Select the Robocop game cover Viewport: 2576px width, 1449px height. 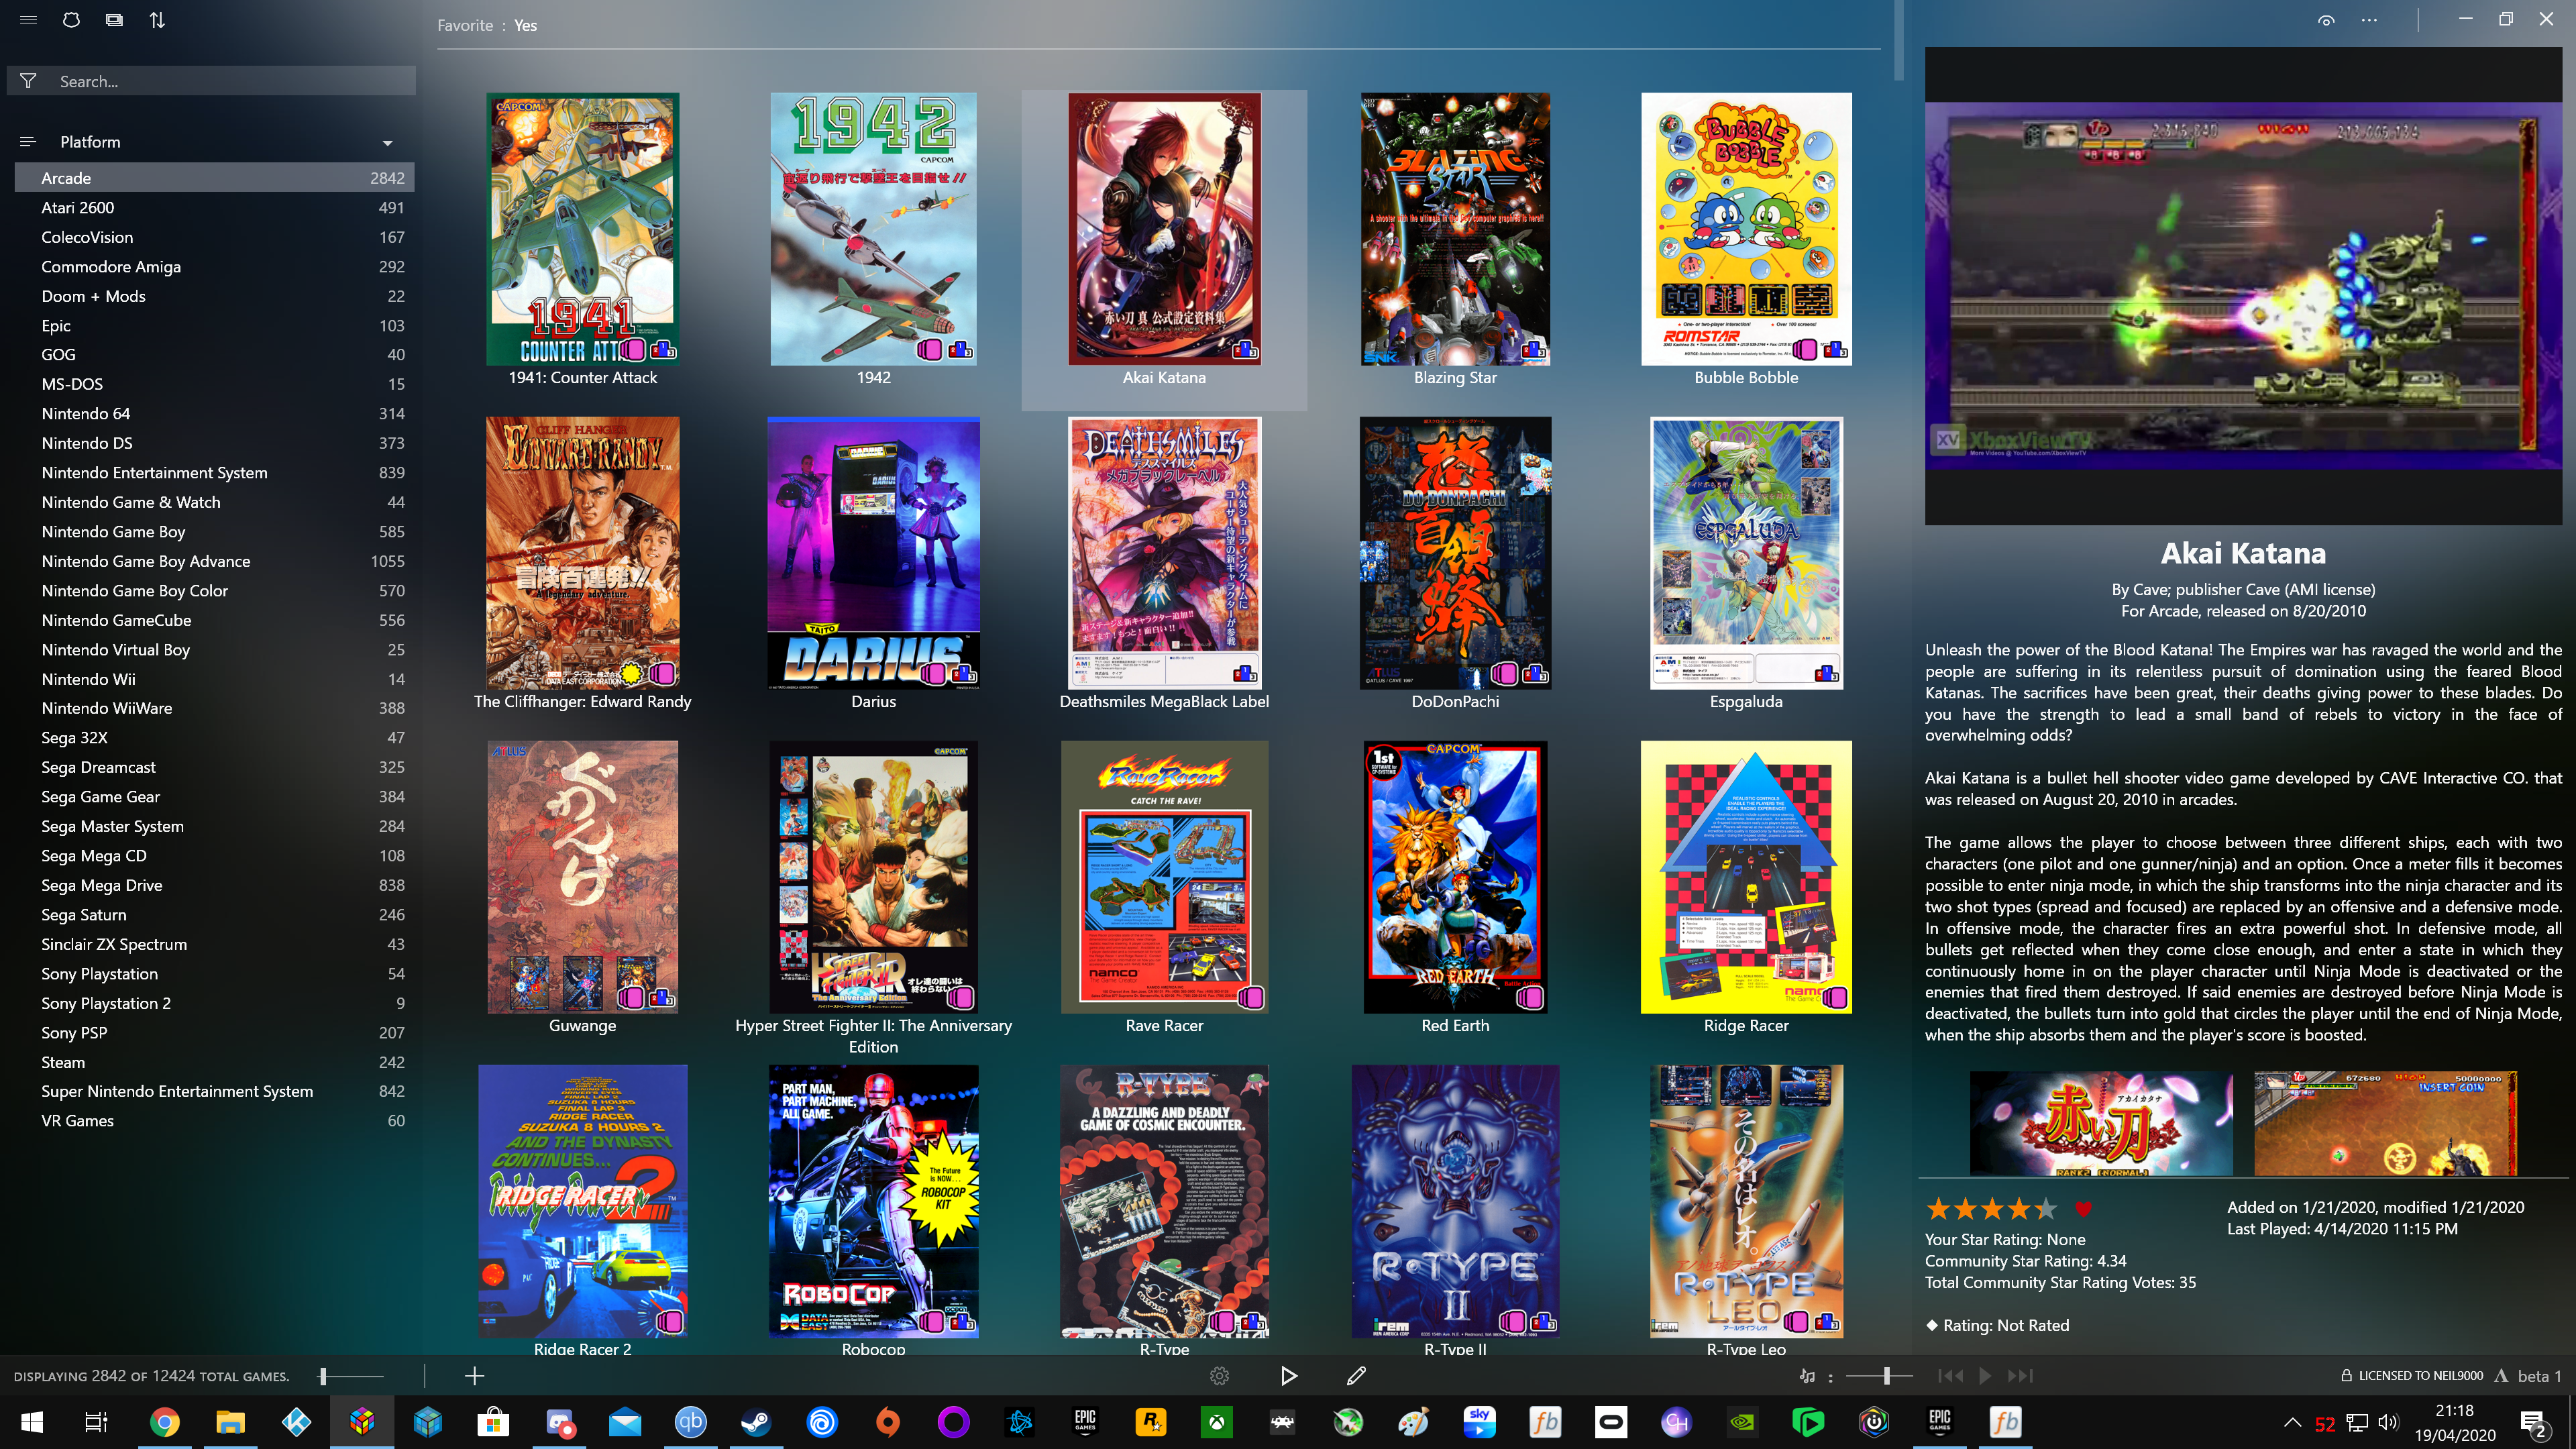pos(873,1201)
